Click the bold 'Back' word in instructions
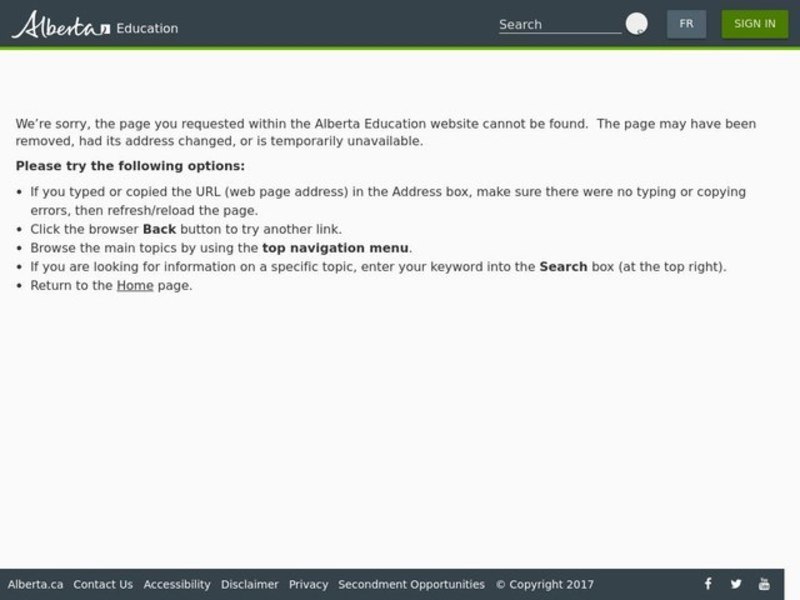The height and width of the screenshot is (600, 800). [159, 229]
